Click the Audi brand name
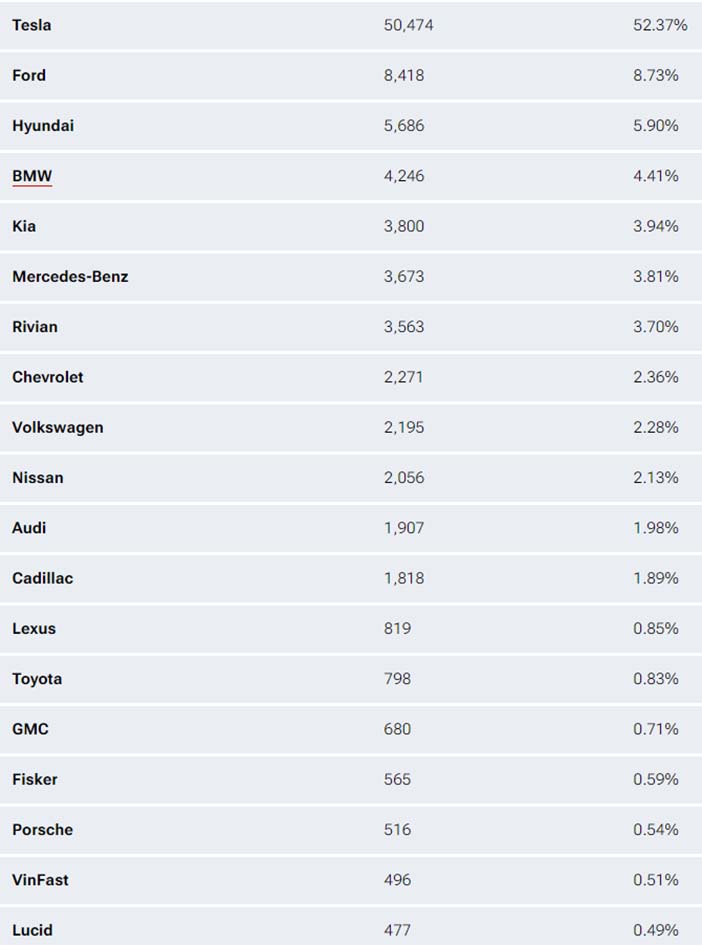Viewport: 702px width, 945px height. [x=29, y=528]
